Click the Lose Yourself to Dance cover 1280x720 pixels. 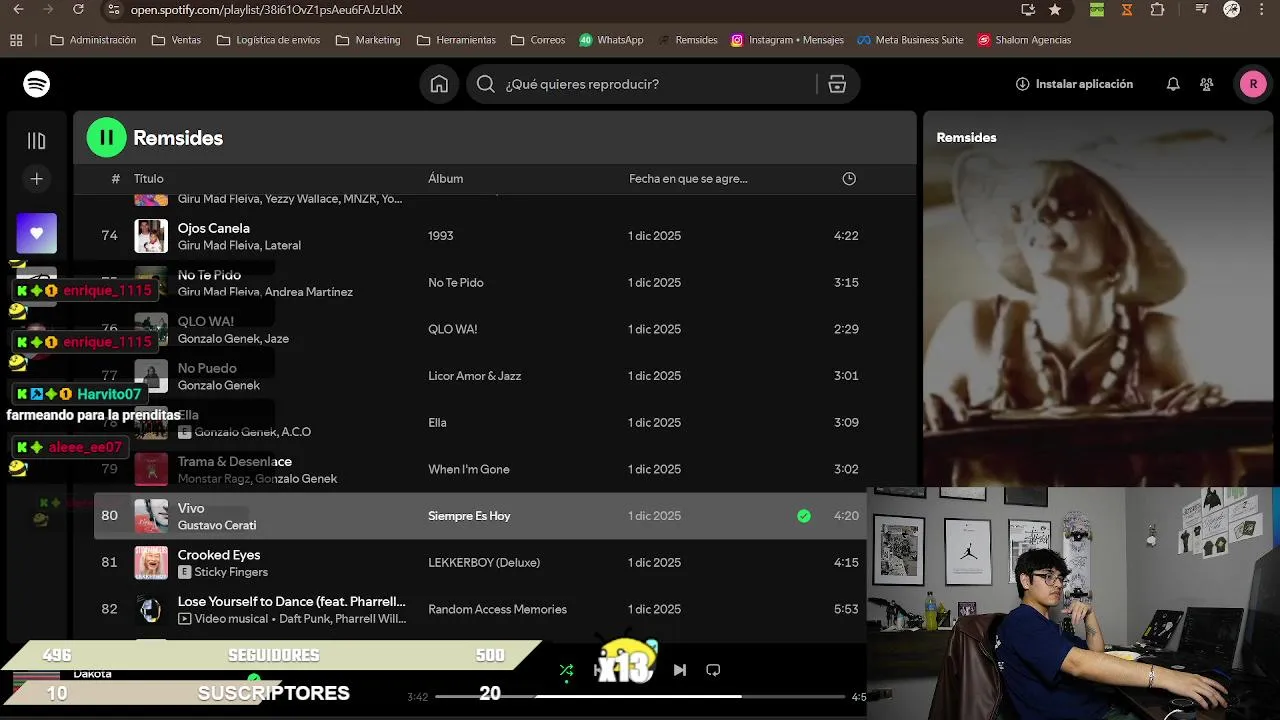[151, 610]
